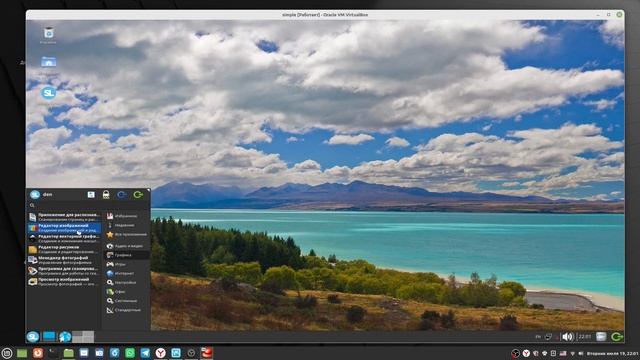Launch 'Приложение для распознав...' from the app list
This screenshot has width=640, height=360.
[64, 217]
